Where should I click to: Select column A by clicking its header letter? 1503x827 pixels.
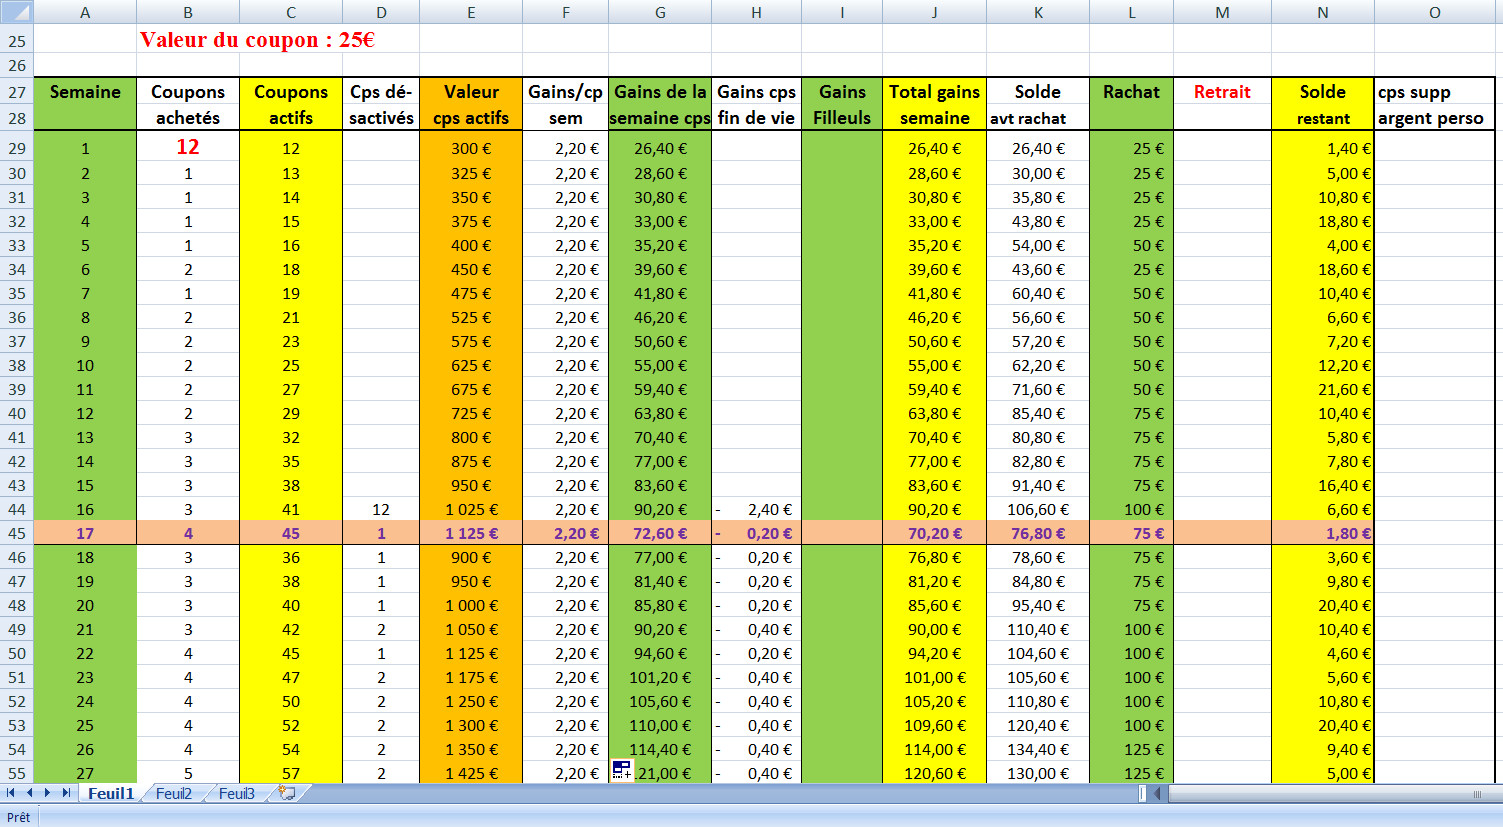tap(85, 11)
